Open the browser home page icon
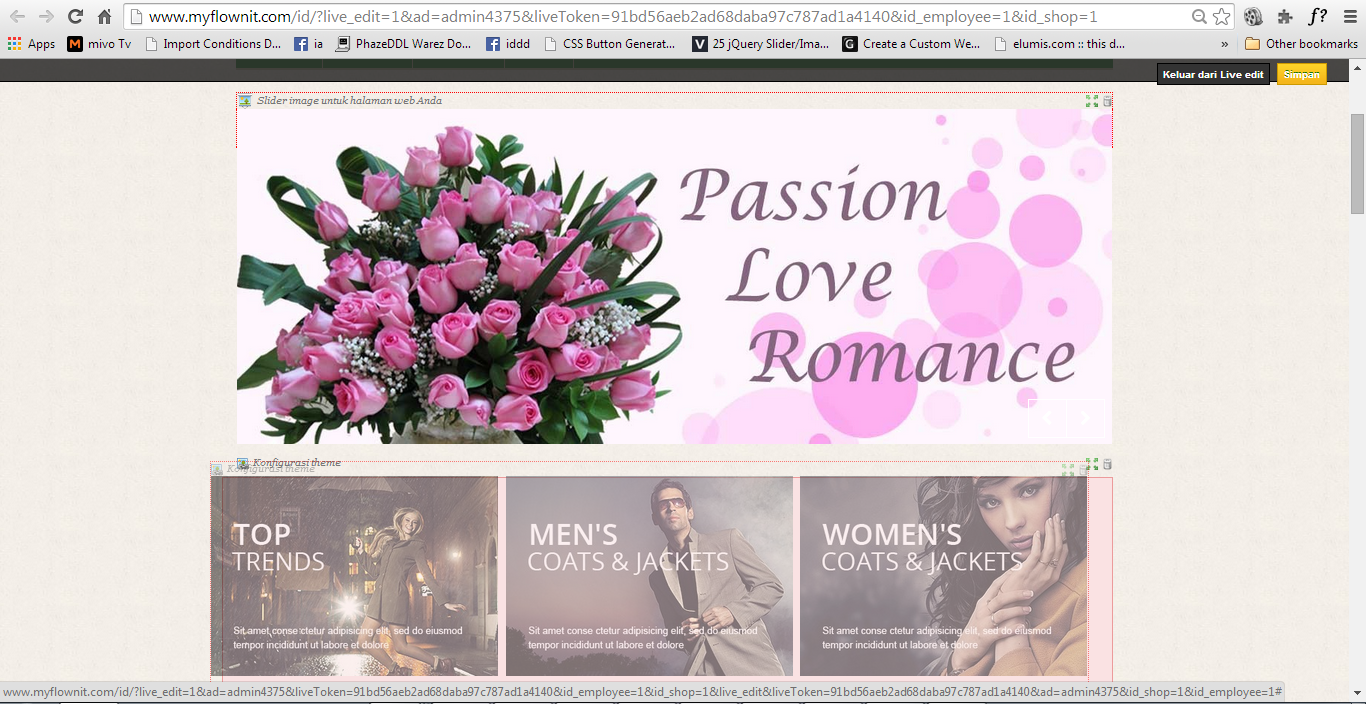1366x704 pixels. [104, 16]
